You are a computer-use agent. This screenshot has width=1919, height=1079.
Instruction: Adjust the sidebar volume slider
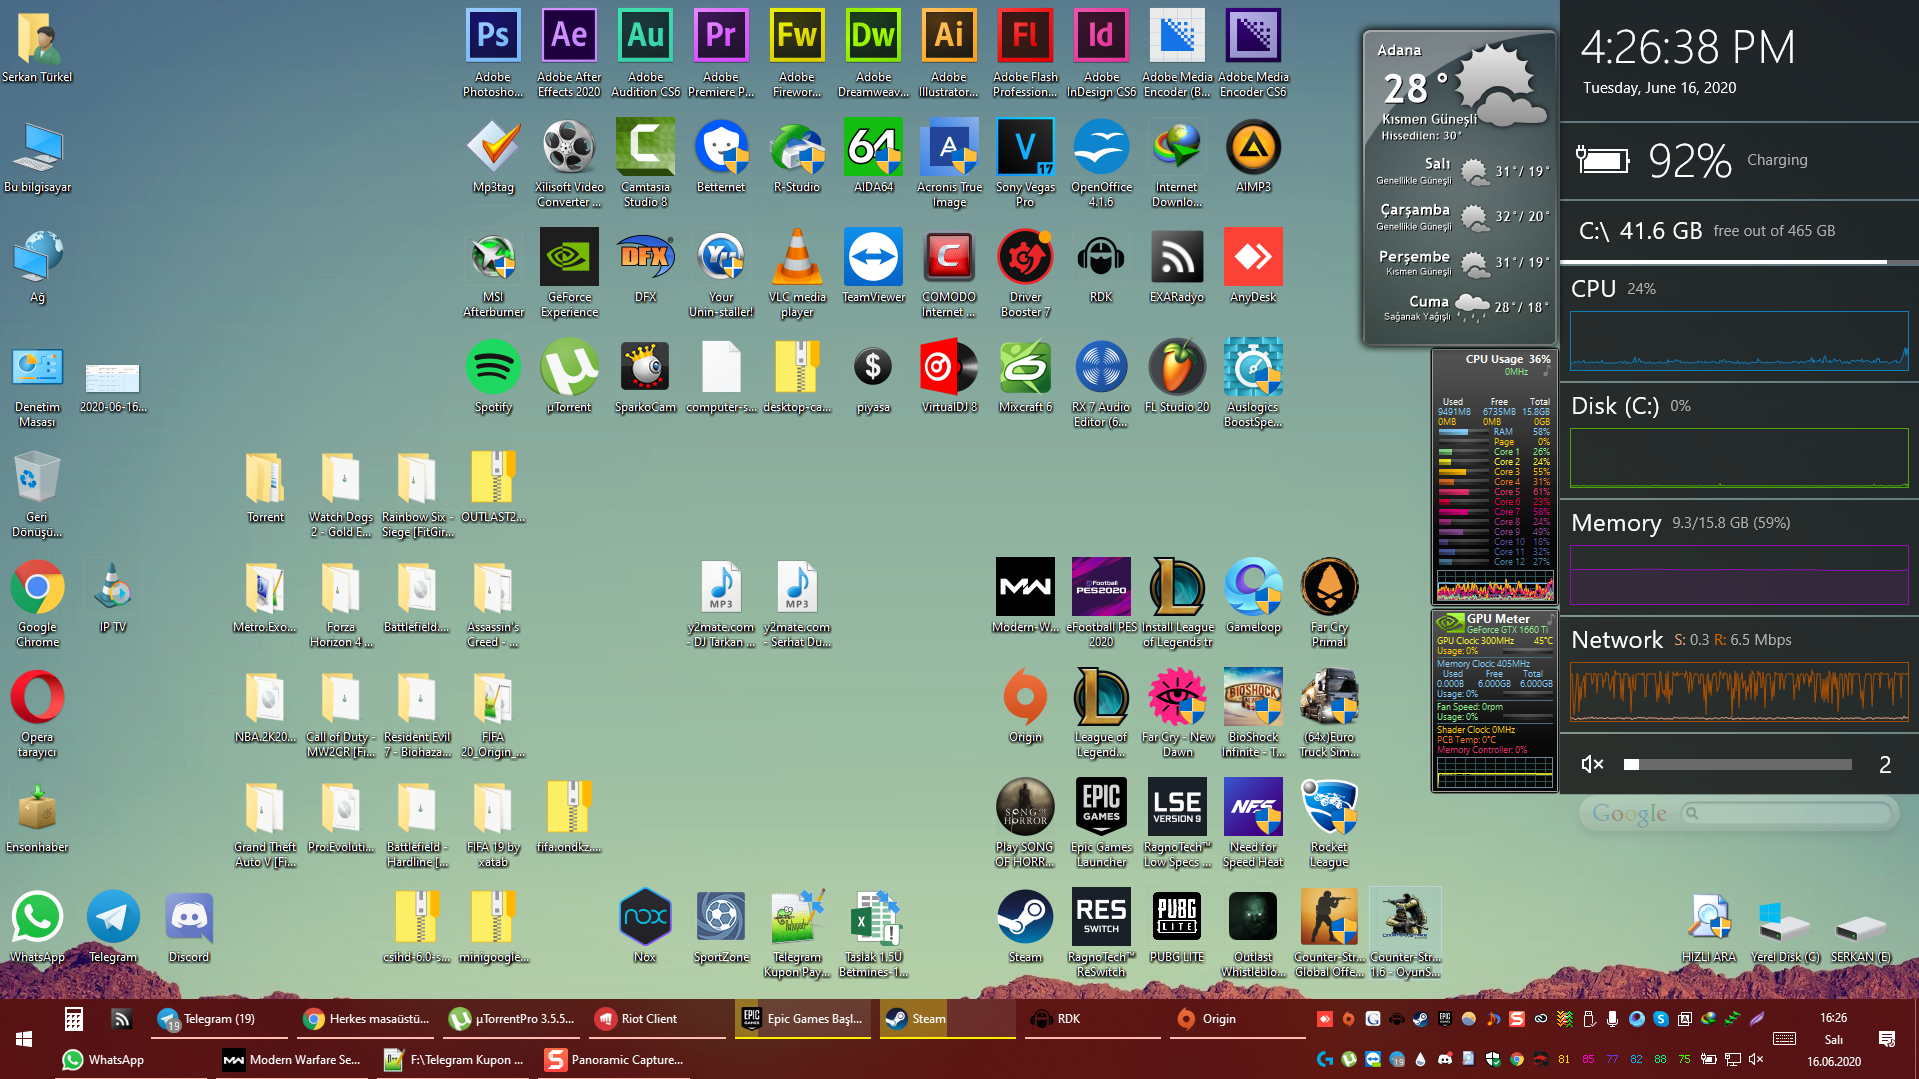pos(1738,764)
